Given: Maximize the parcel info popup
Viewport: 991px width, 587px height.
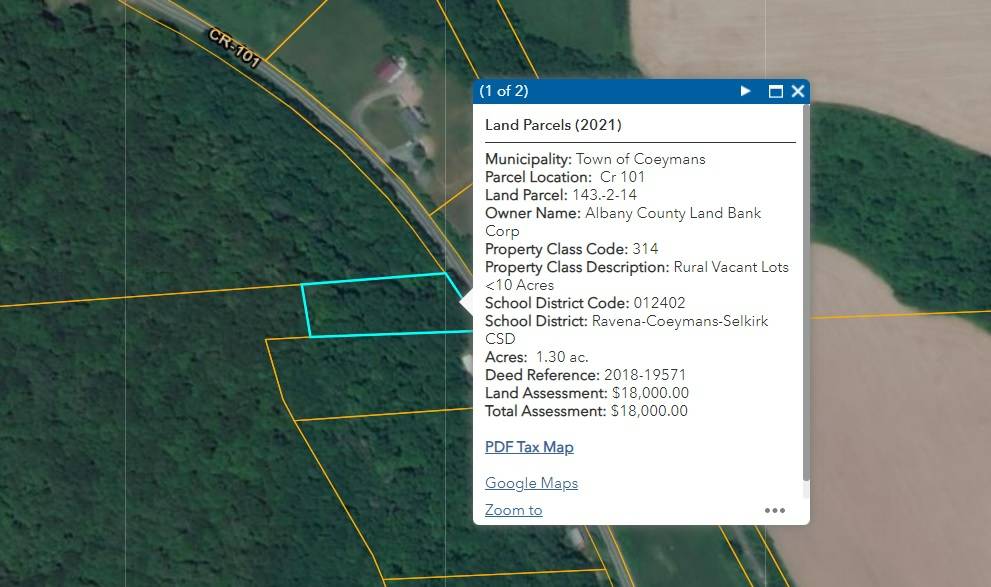Looking at the screenshot, I should point(775,91).
